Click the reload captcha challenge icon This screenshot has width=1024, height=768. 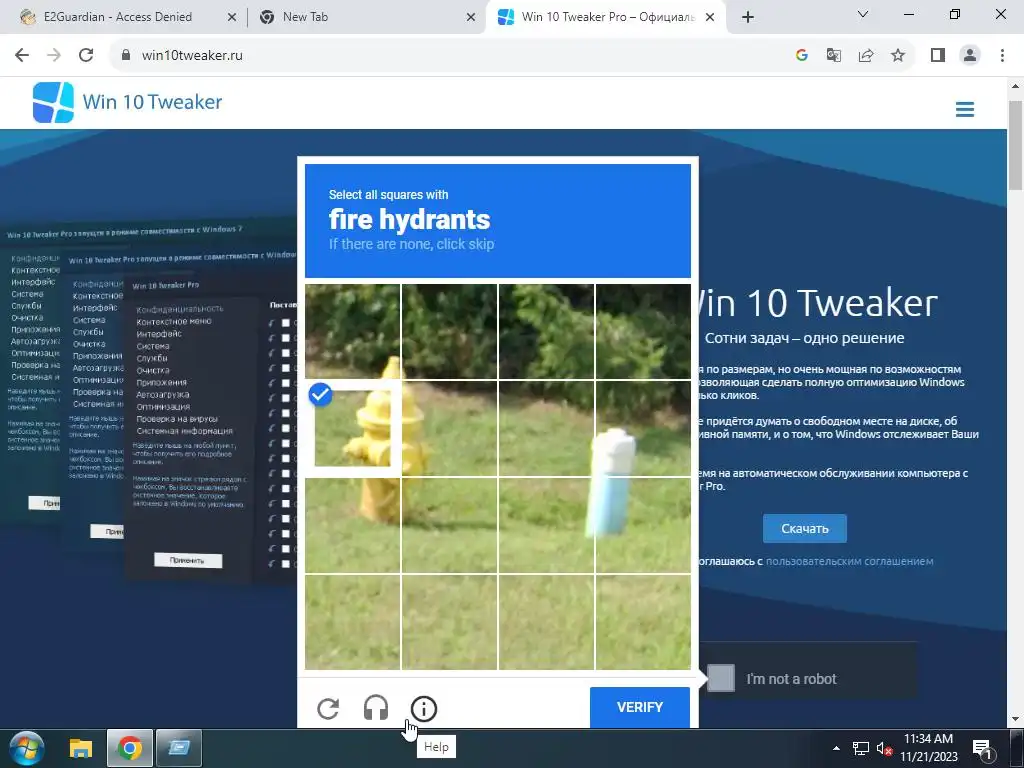[328, 709]
